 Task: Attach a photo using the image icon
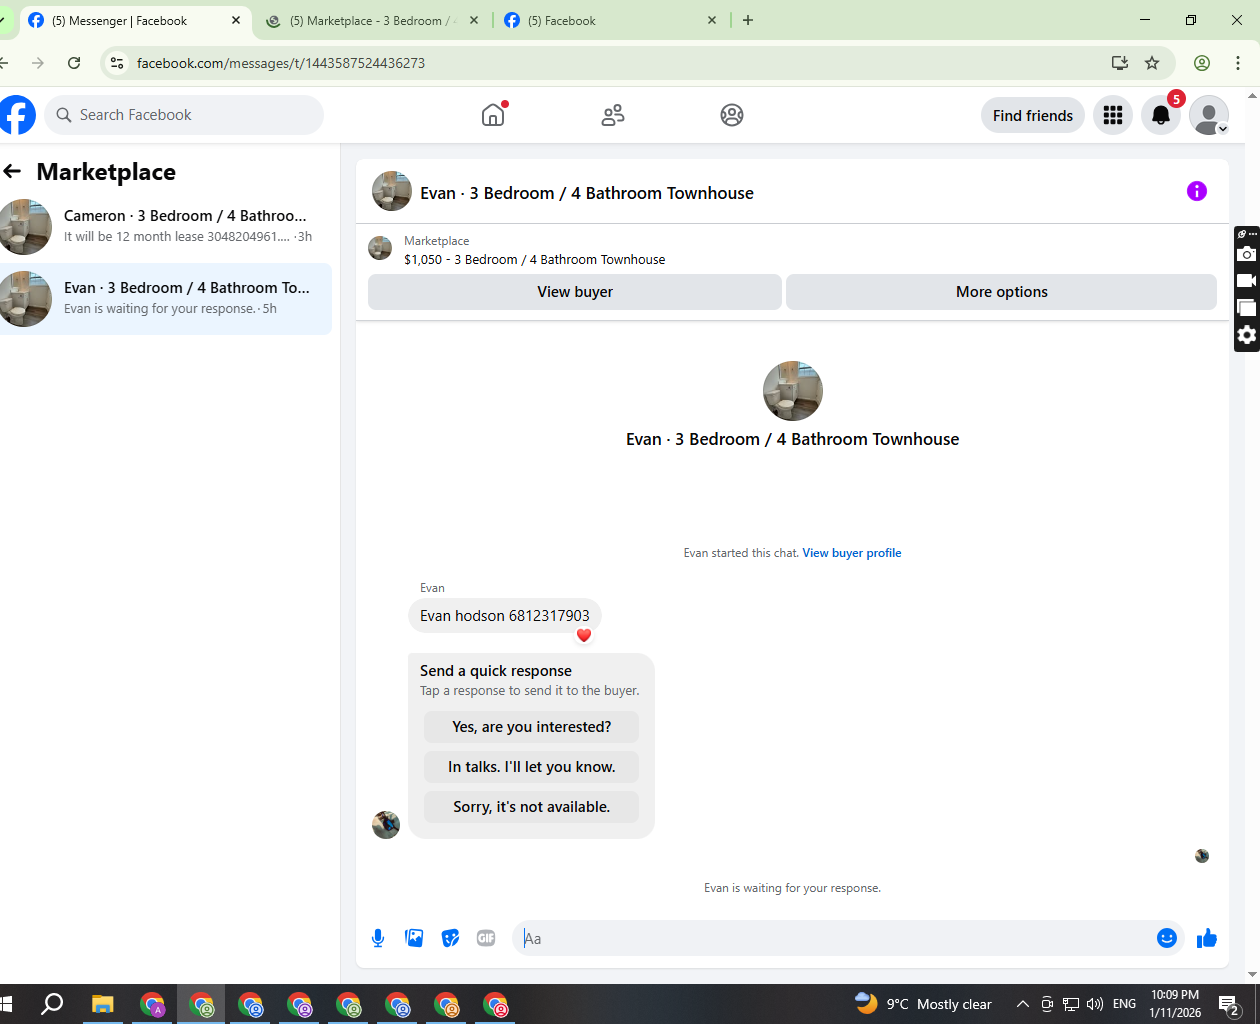point(414,938)
